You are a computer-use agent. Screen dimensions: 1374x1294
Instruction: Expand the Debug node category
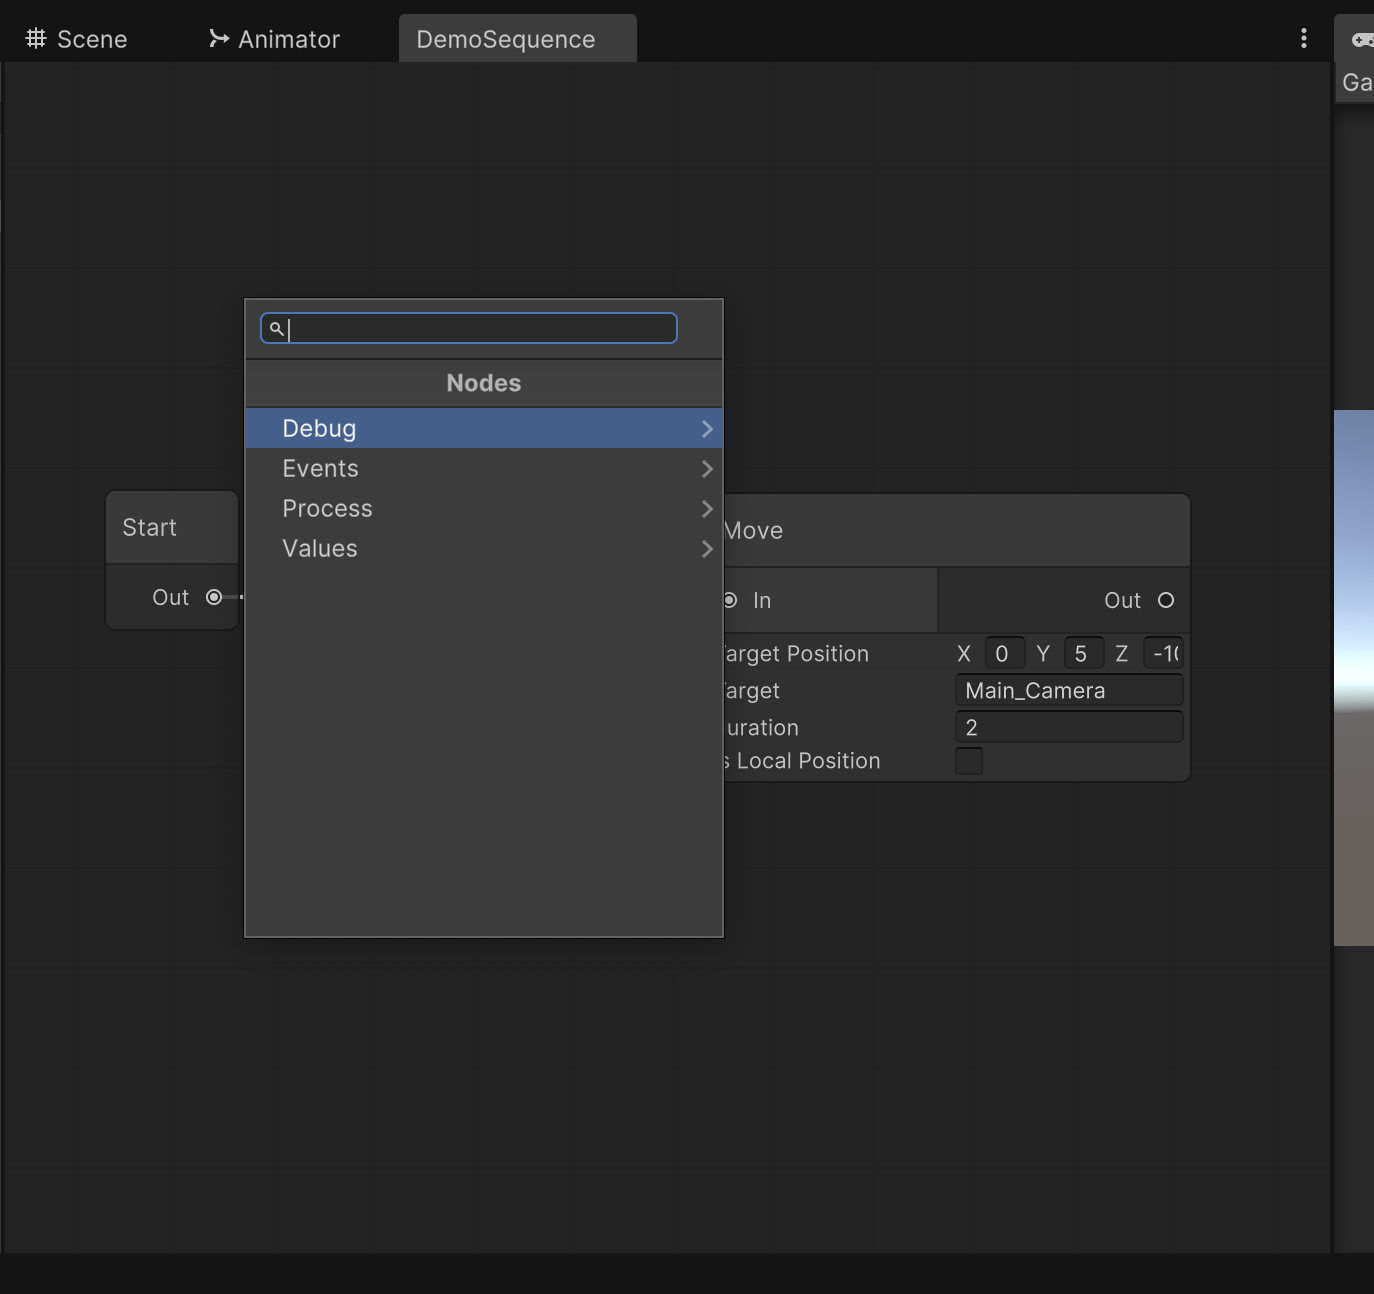point(707,428)
